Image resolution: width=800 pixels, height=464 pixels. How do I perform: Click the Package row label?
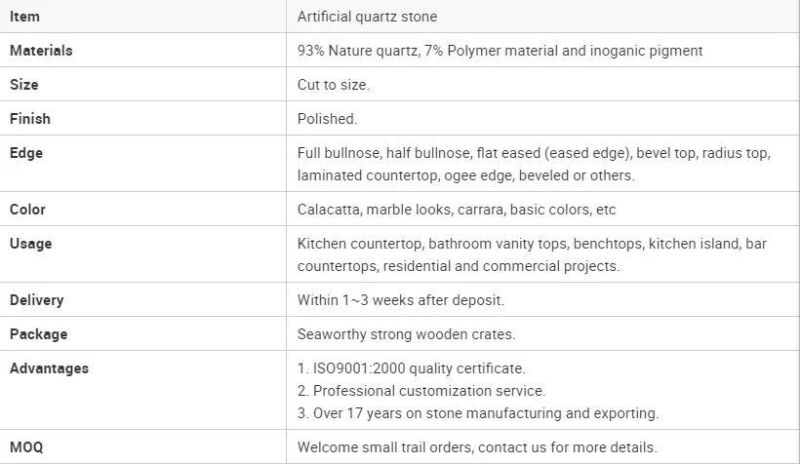[x=38, y=334]
